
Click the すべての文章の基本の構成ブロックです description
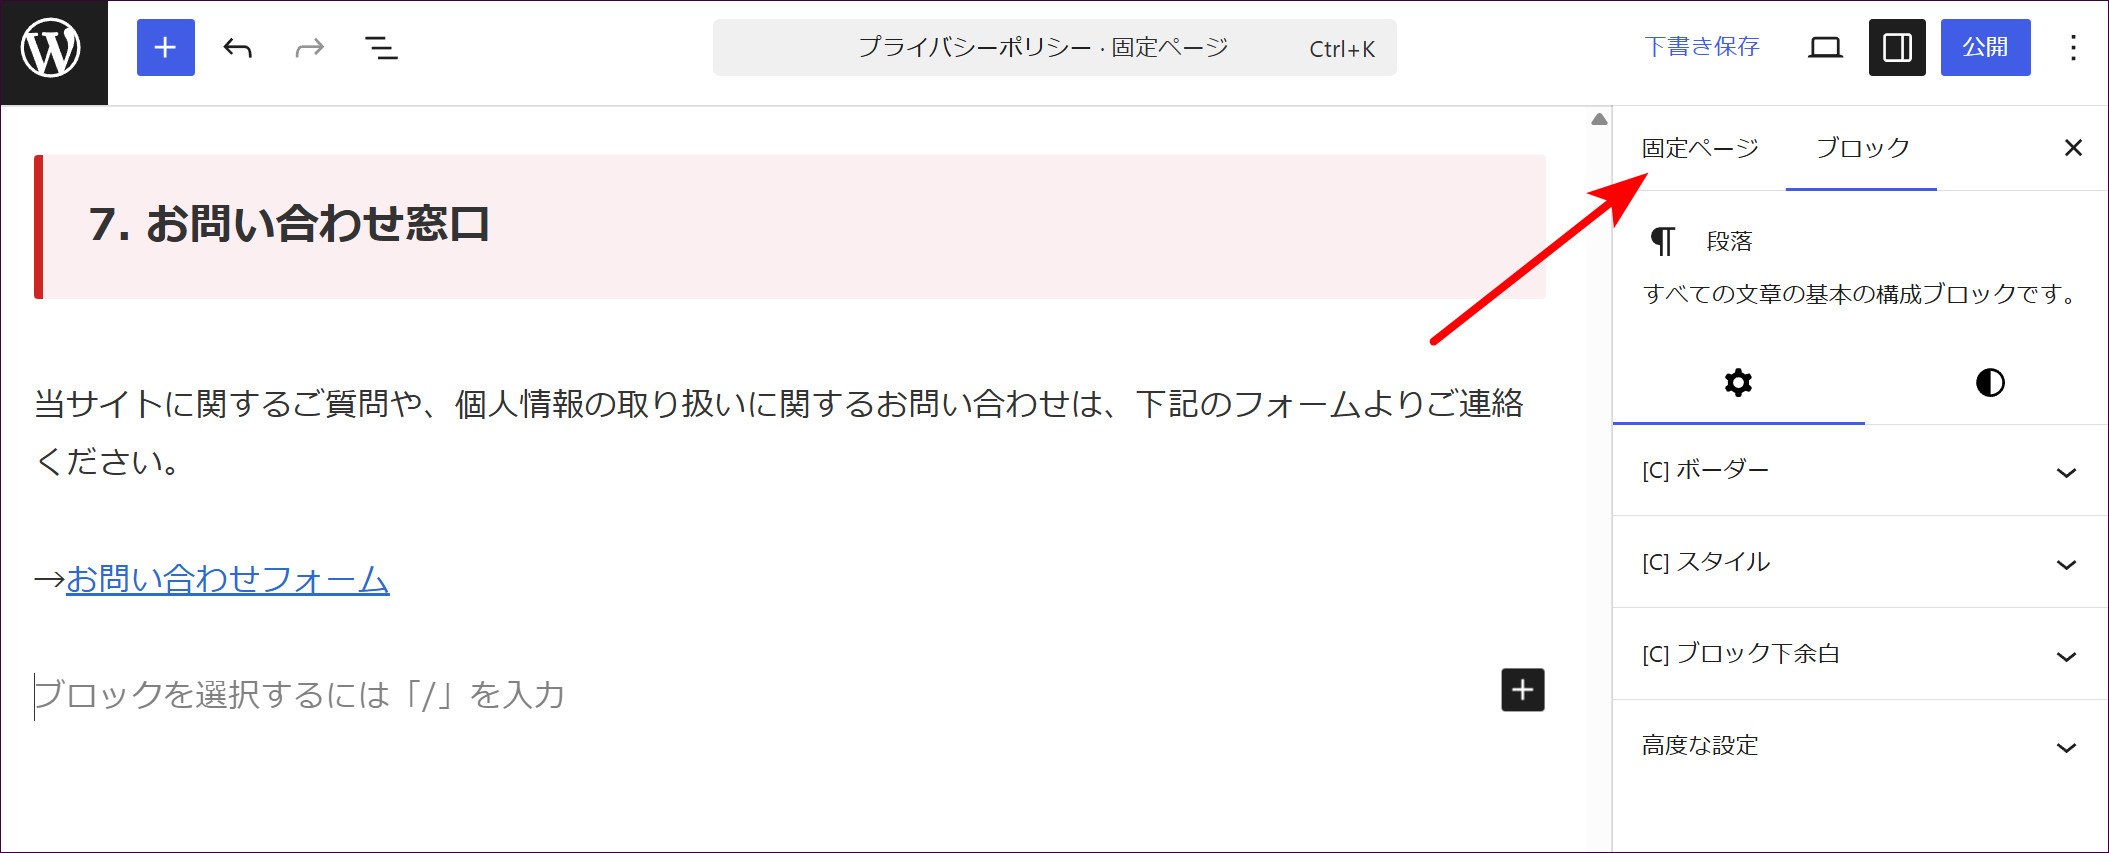(x=1862, y=294)
